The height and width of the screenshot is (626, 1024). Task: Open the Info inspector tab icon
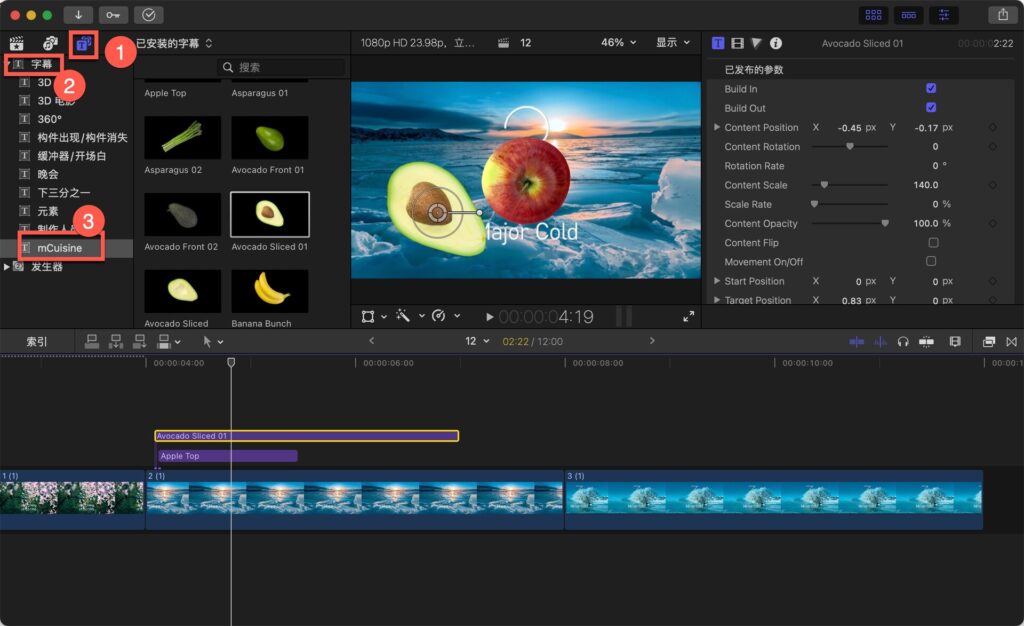click(x=776, y=44)
